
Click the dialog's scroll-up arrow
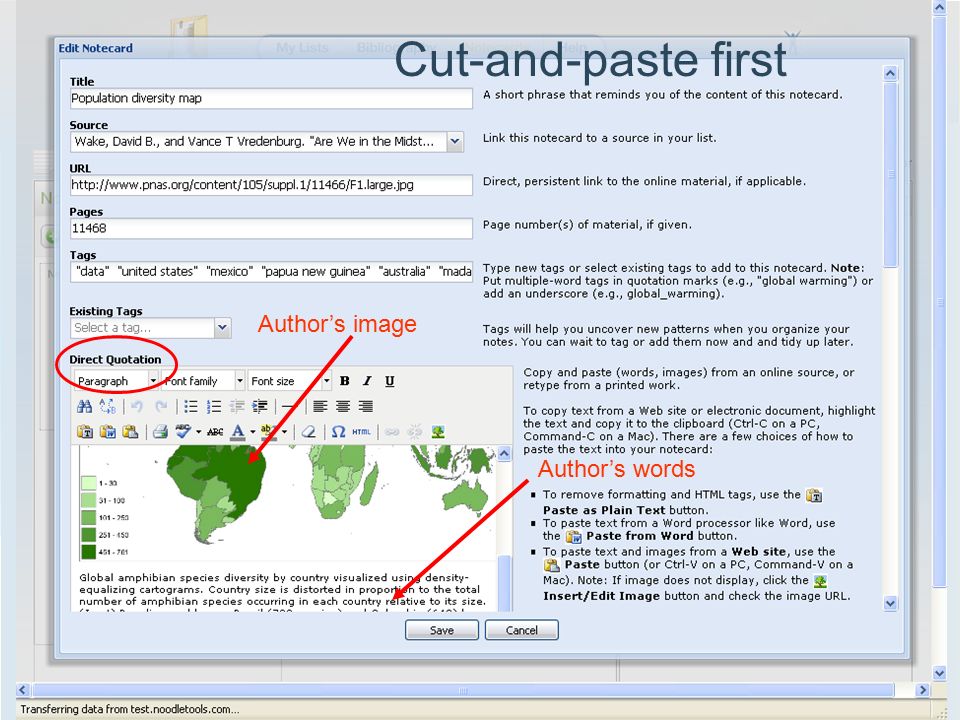tap(890, 73)
